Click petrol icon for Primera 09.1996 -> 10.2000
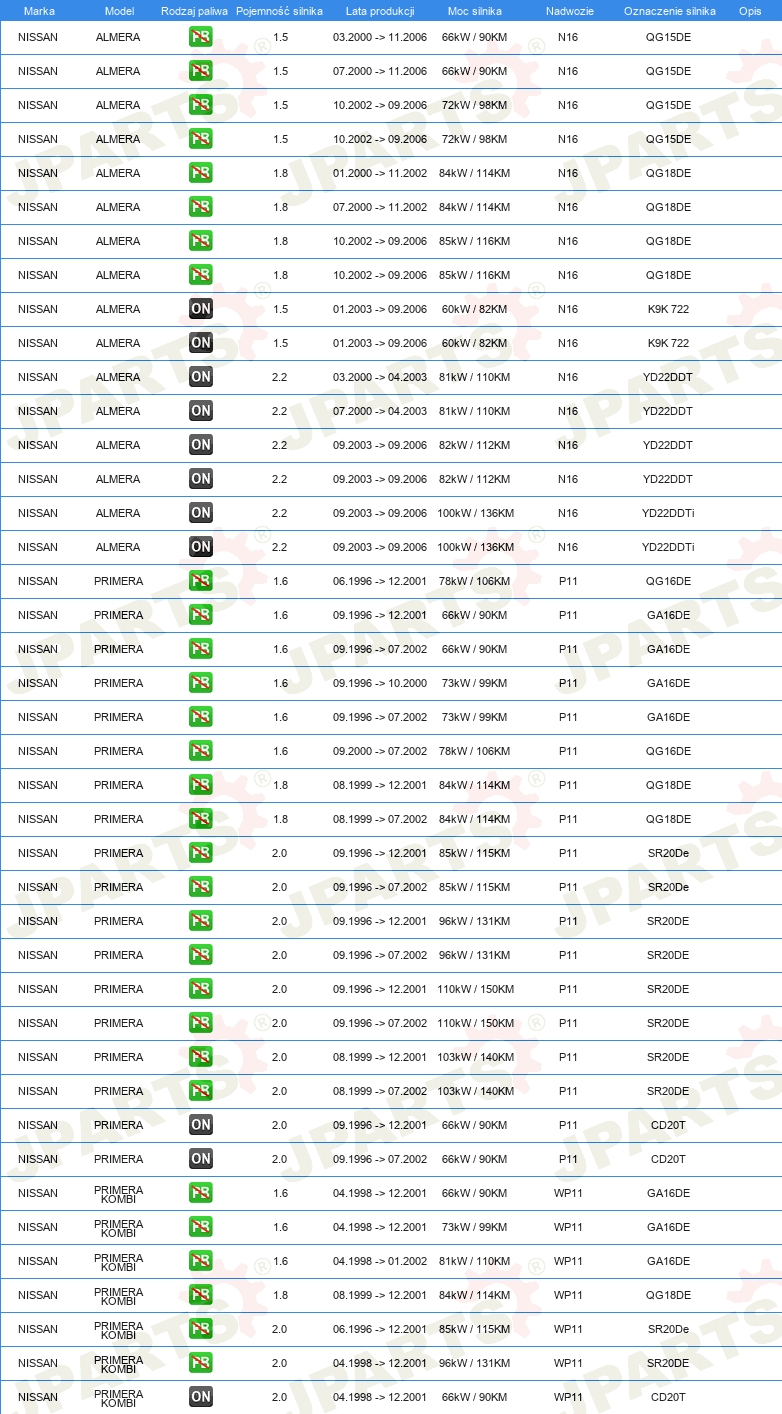 [201, 683]
